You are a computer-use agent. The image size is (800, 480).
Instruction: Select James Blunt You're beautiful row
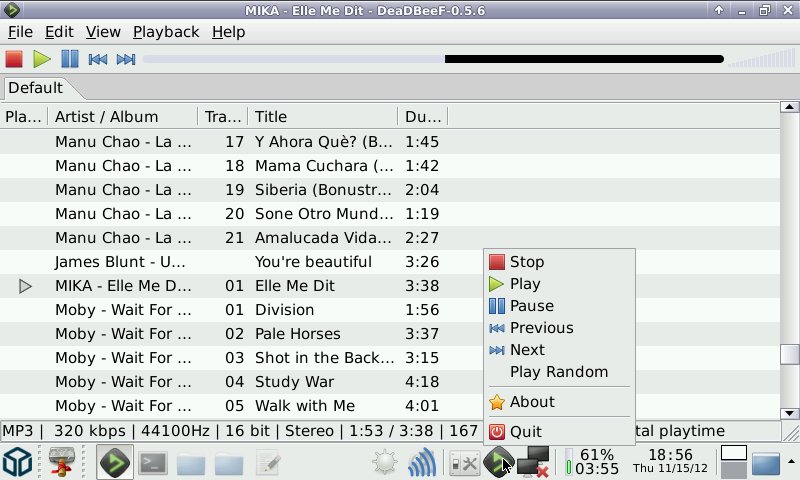390,262
